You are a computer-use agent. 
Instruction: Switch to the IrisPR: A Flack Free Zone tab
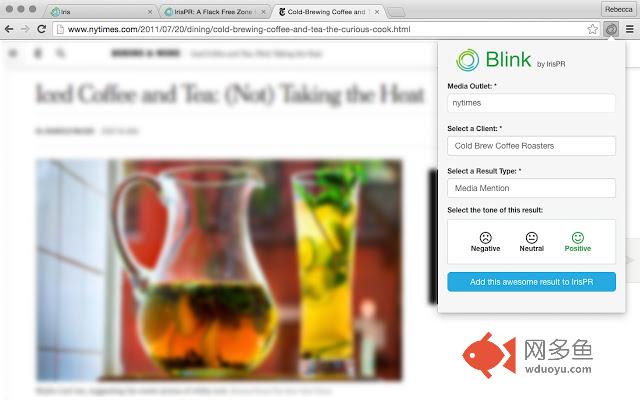(213, 12)
